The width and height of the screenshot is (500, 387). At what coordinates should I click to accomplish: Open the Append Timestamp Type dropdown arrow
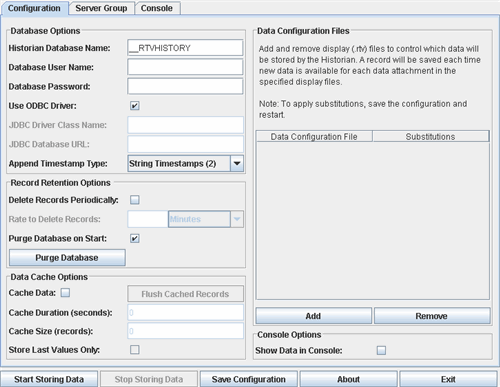coord(237,164)
